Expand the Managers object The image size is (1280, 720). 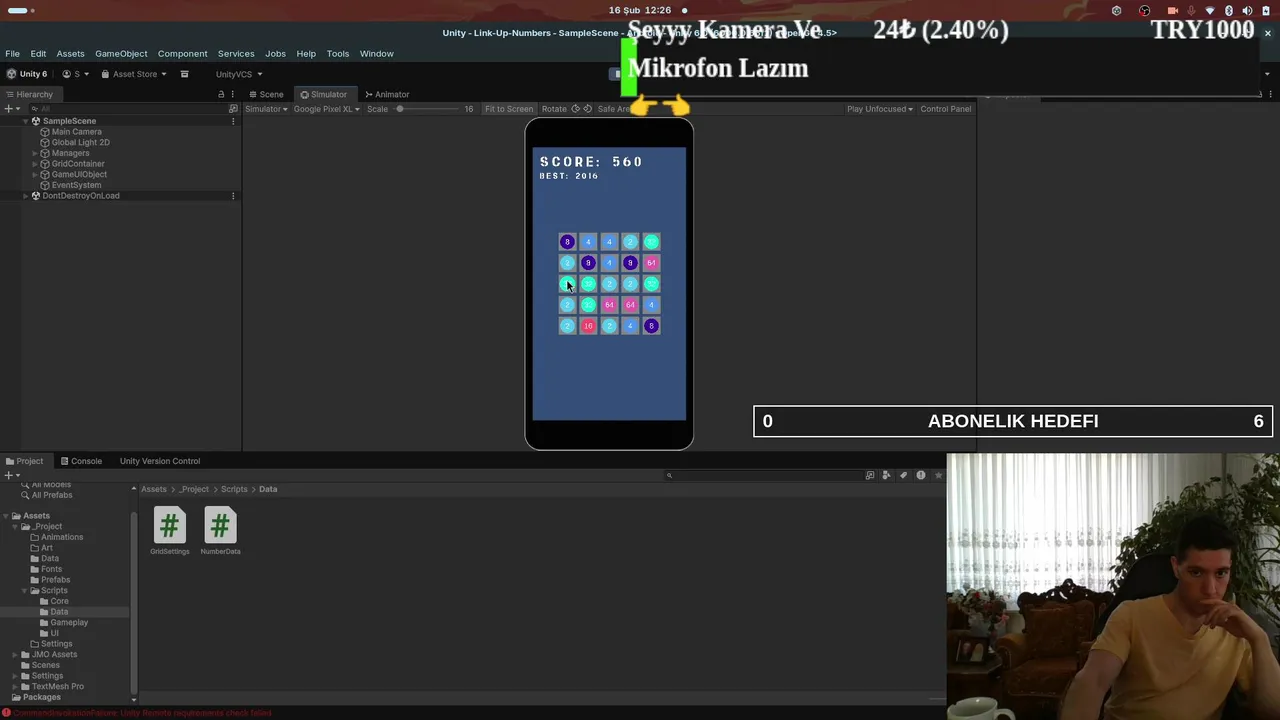(35, 153)
